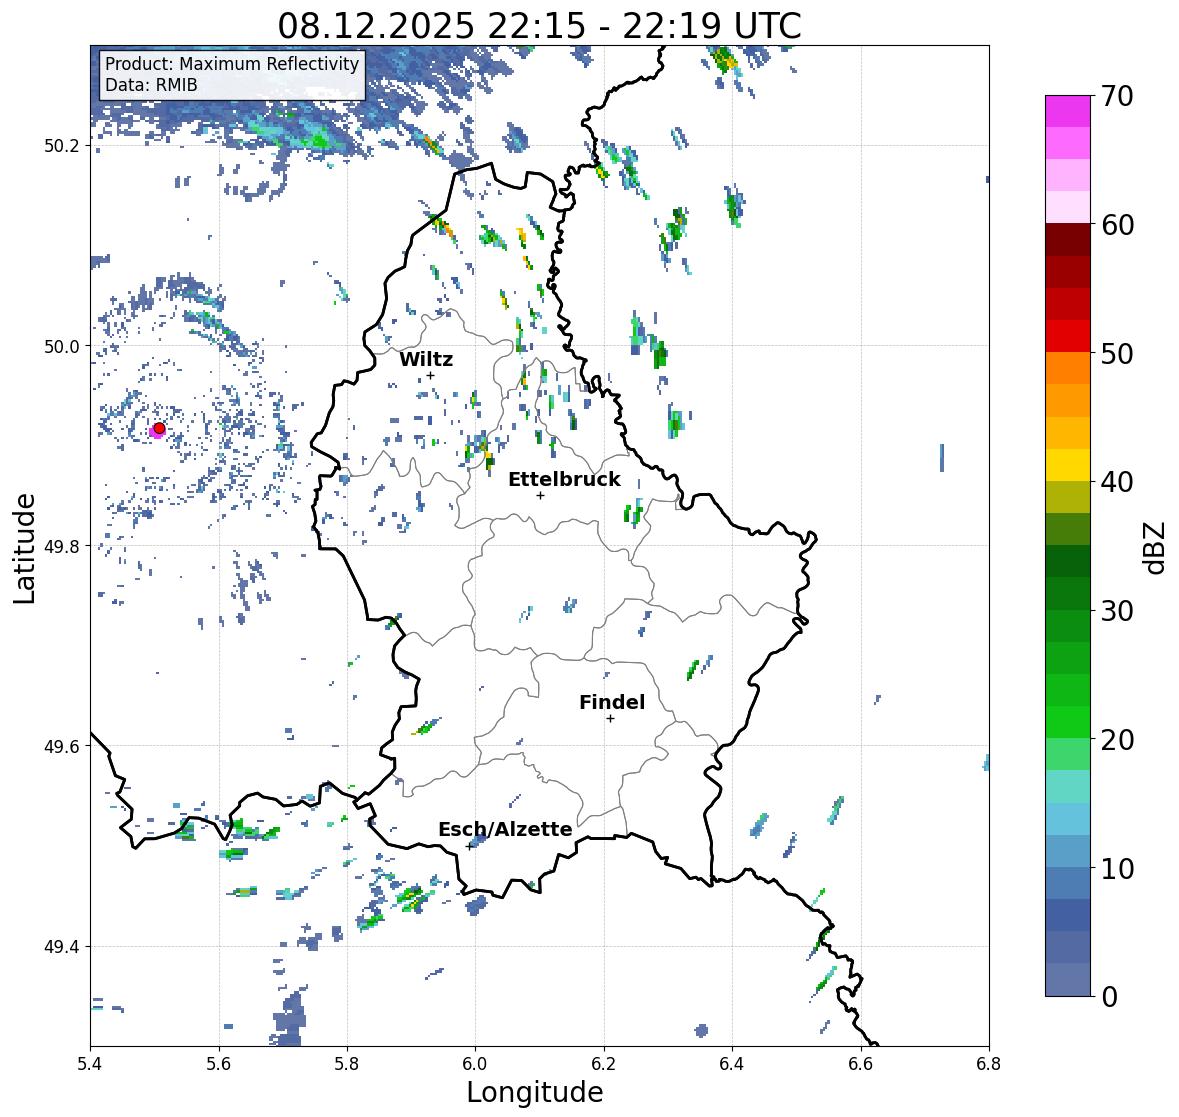The width and height of the screenshot is (1179, 1117).
Task: Click the colorbar tick label 30
Action: click(x=1117, y=611)
